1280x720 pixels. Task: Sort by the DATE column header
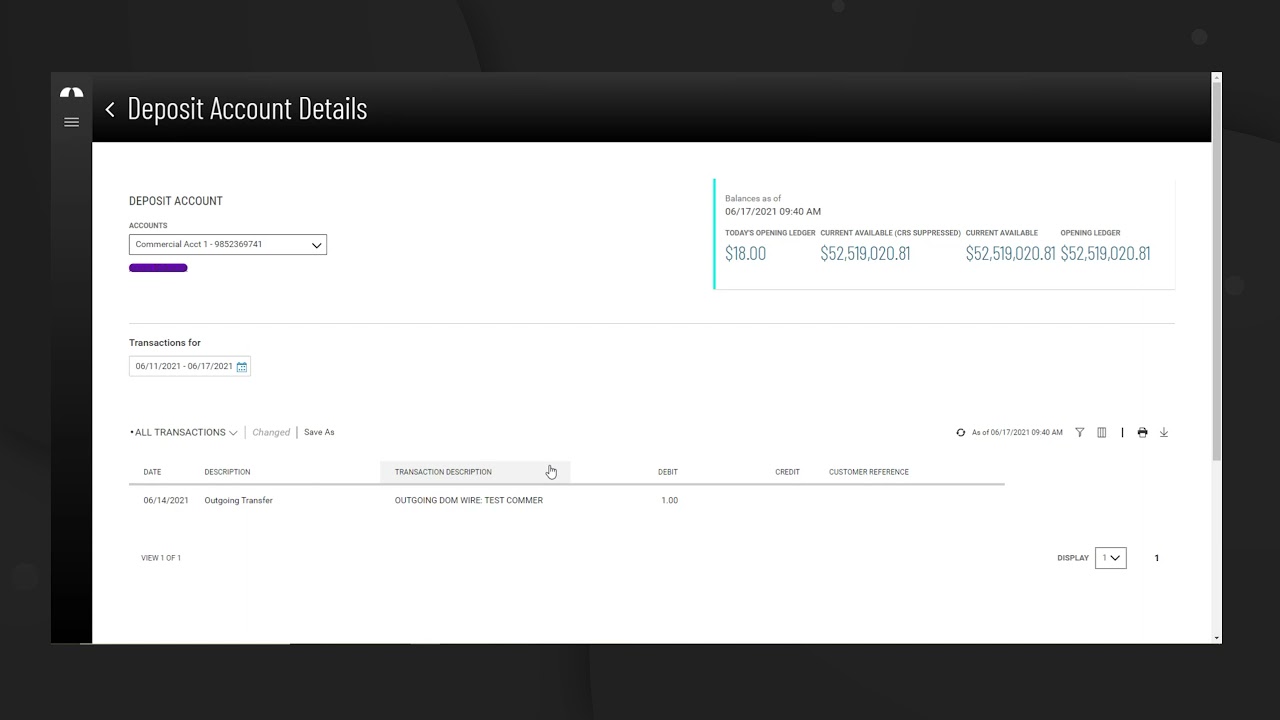tap(152, 472)
